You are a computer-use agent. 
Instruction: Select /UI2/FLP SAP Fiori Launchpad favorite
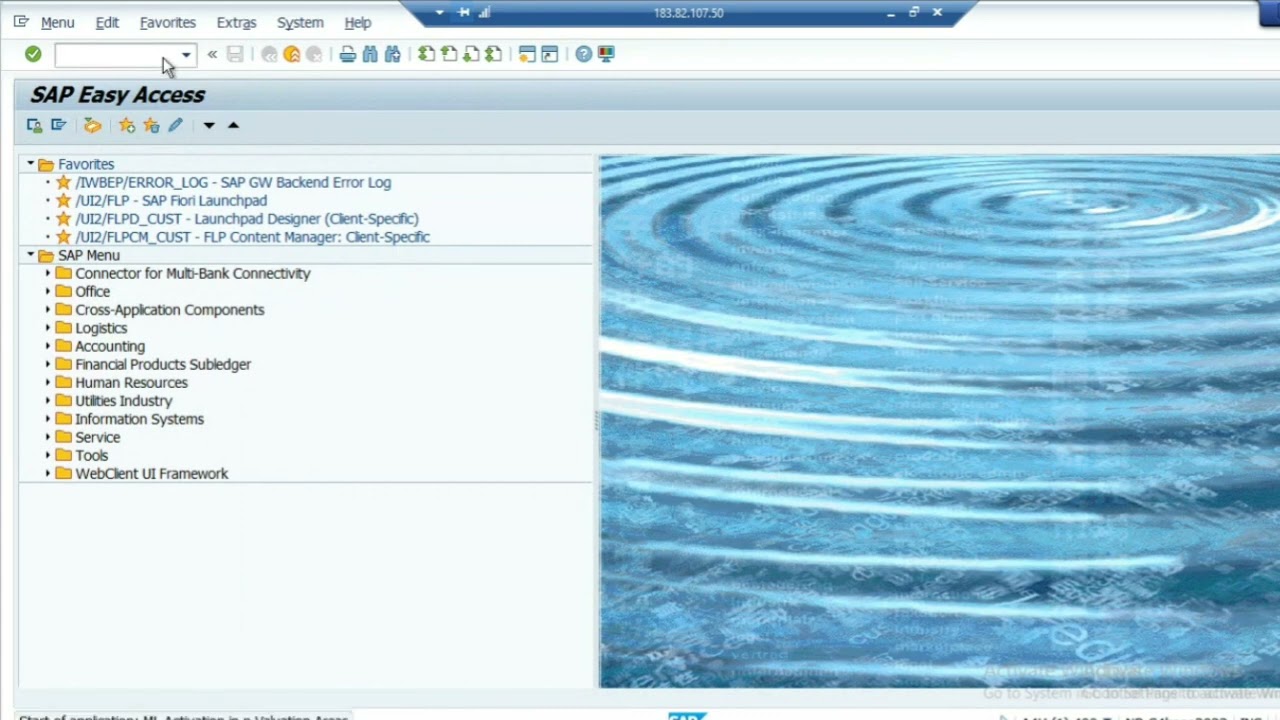[171, 200]
